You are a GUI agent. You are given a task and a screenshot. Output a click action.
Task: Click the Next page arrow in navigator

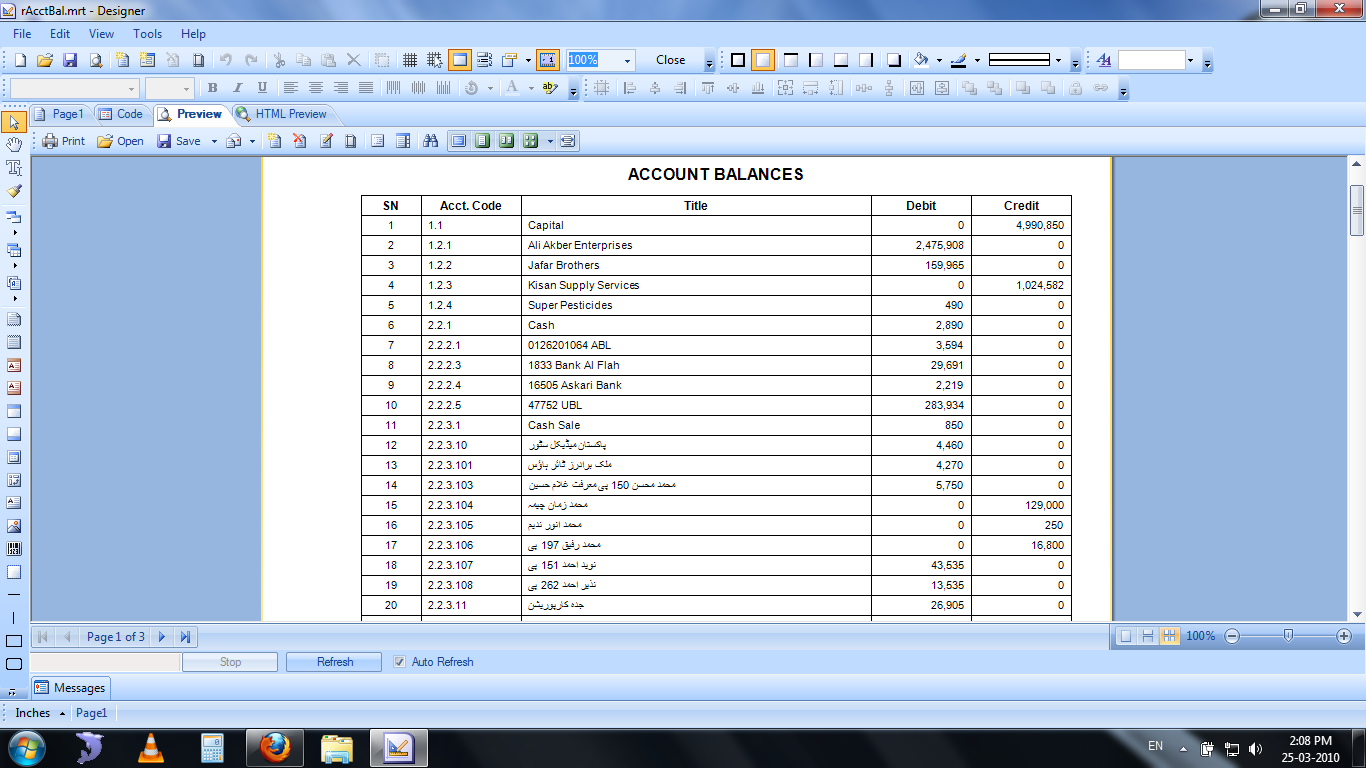[162, 636]
